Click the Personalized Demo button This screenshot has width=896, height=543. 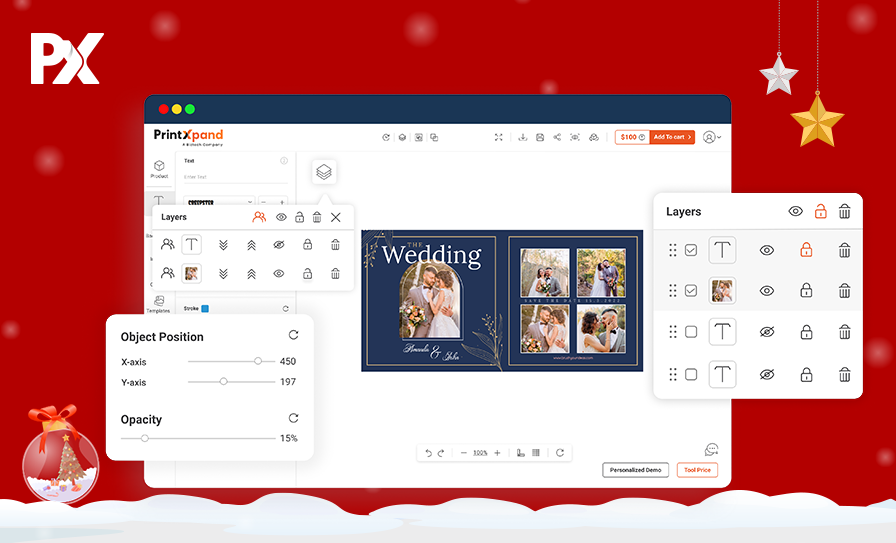click(636, 470)
